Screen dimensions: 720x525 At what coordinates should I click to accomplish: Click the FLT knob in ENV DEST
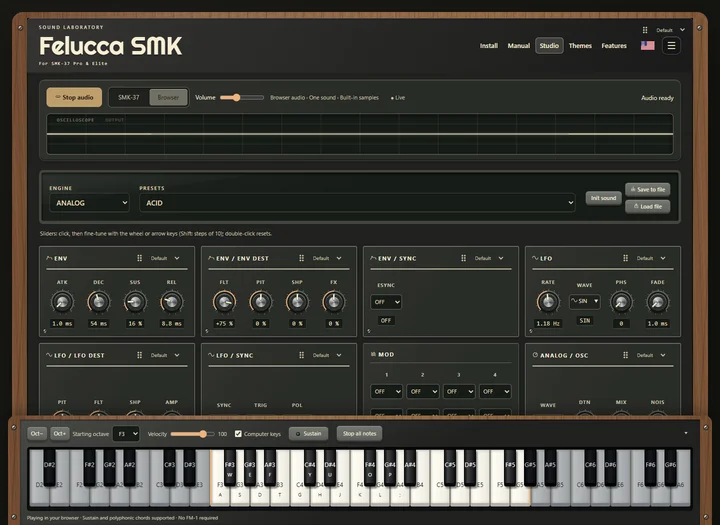(x=224, y=302)
